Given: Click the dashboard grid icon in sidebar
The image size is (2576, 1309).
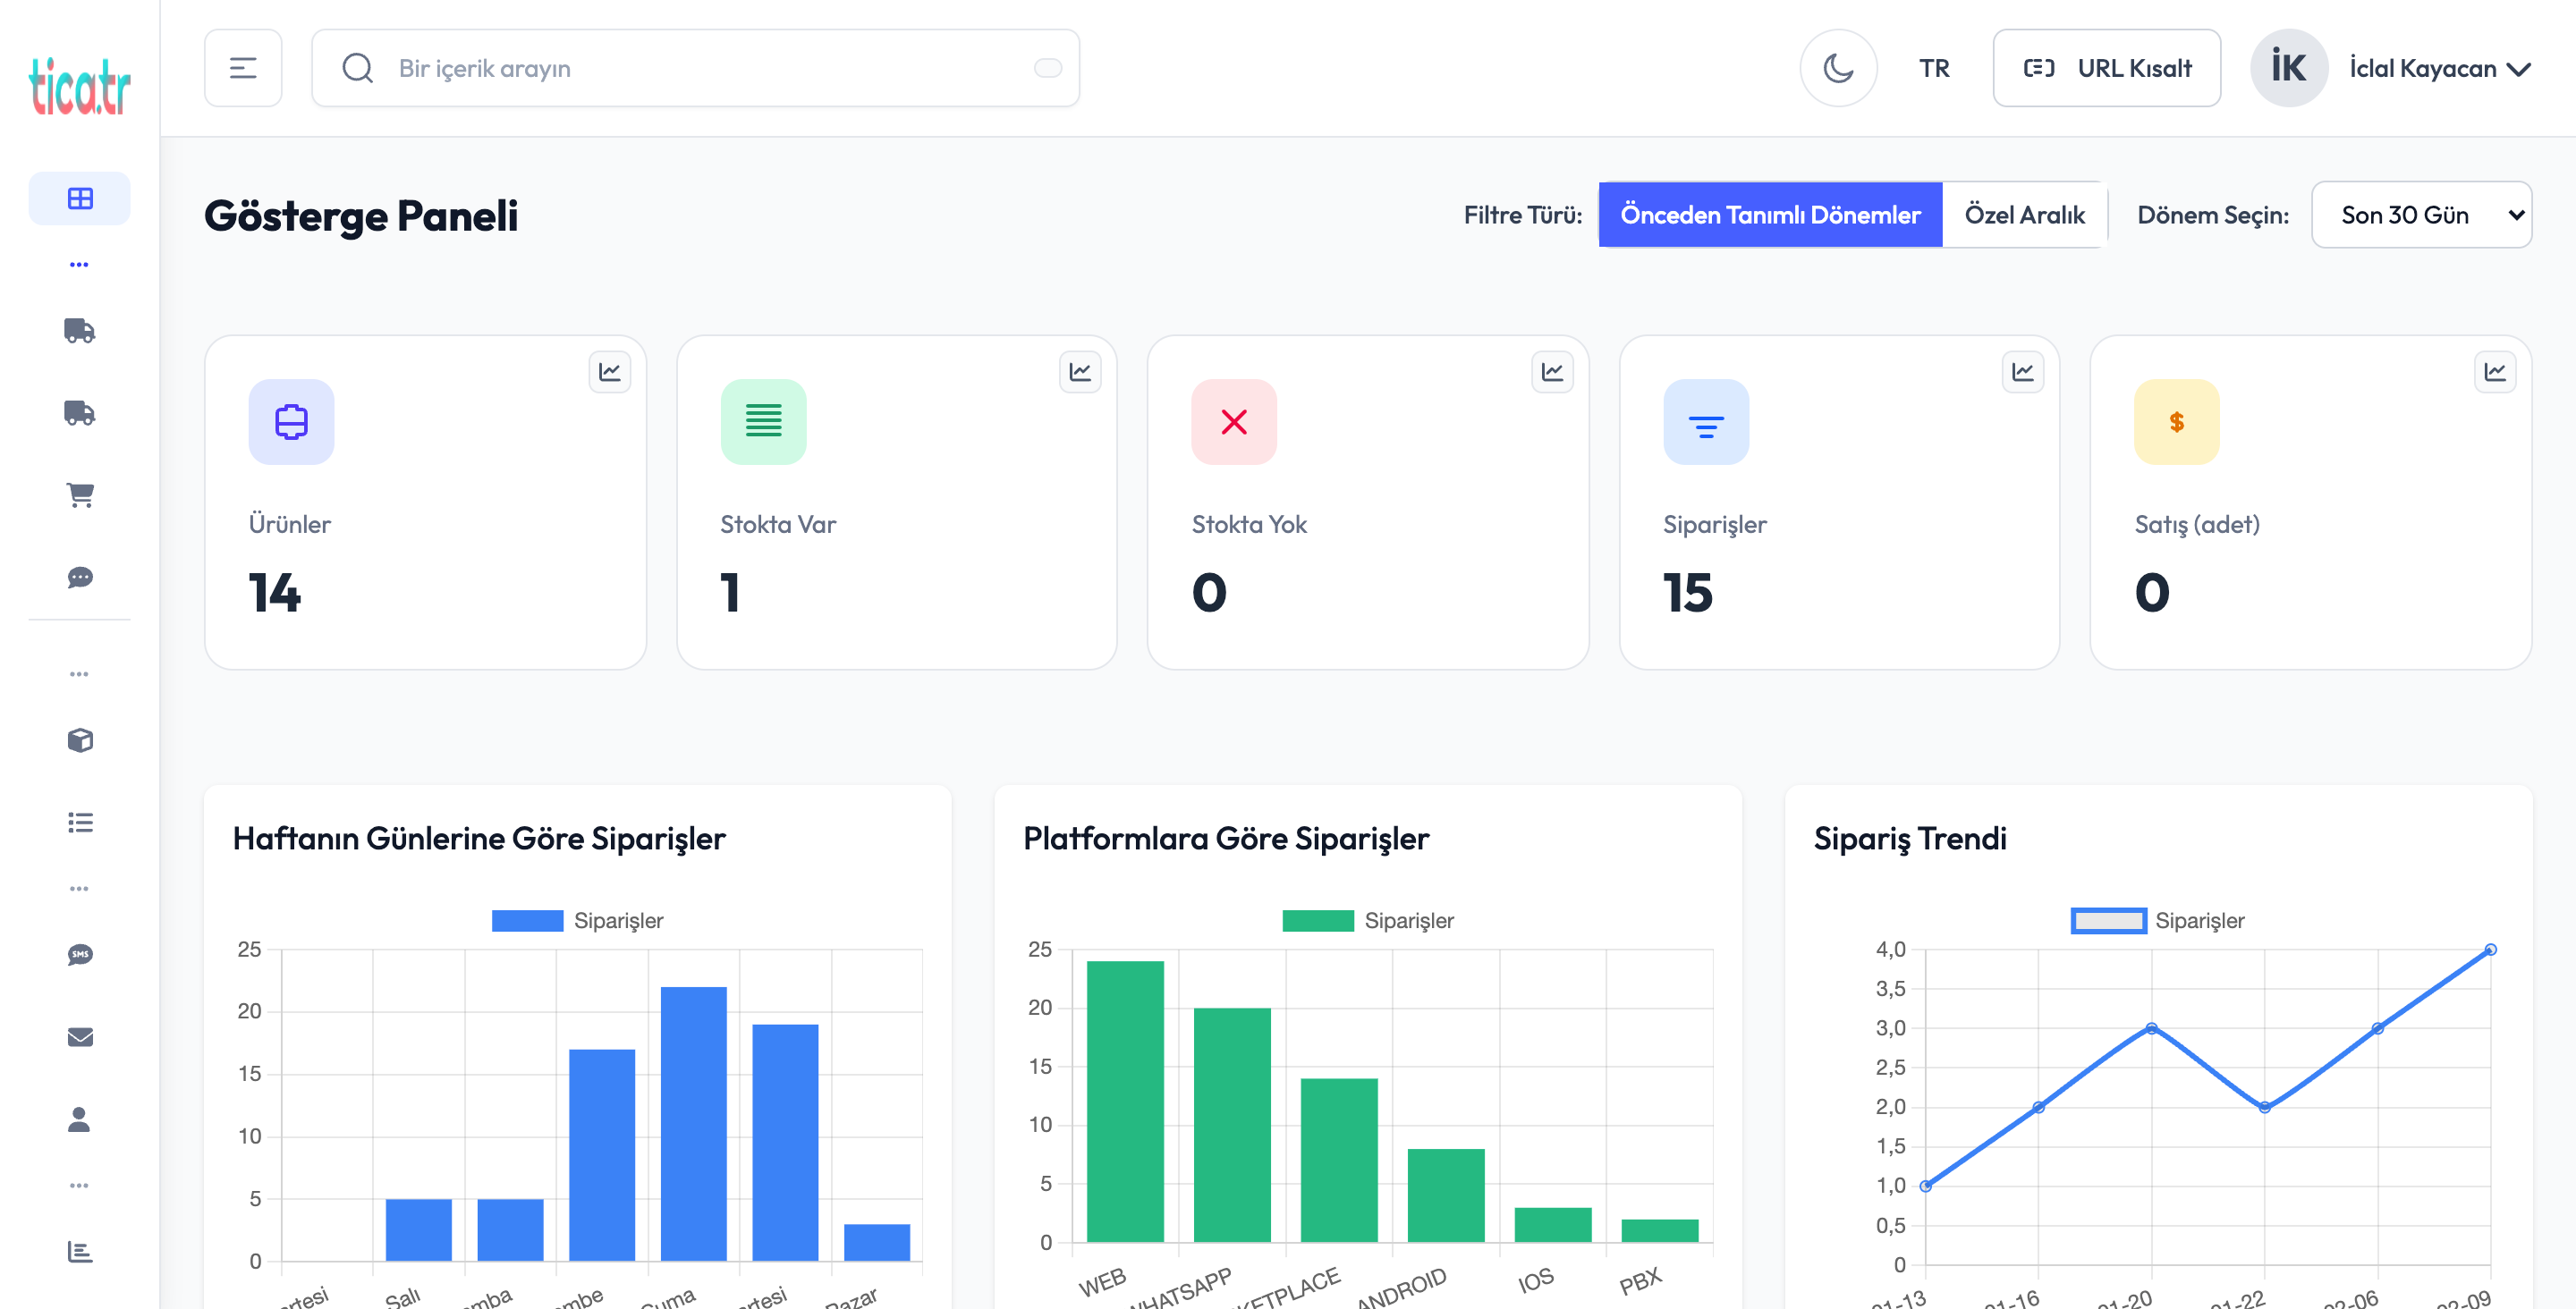Looking at the screenshot, I should (80, 198).
